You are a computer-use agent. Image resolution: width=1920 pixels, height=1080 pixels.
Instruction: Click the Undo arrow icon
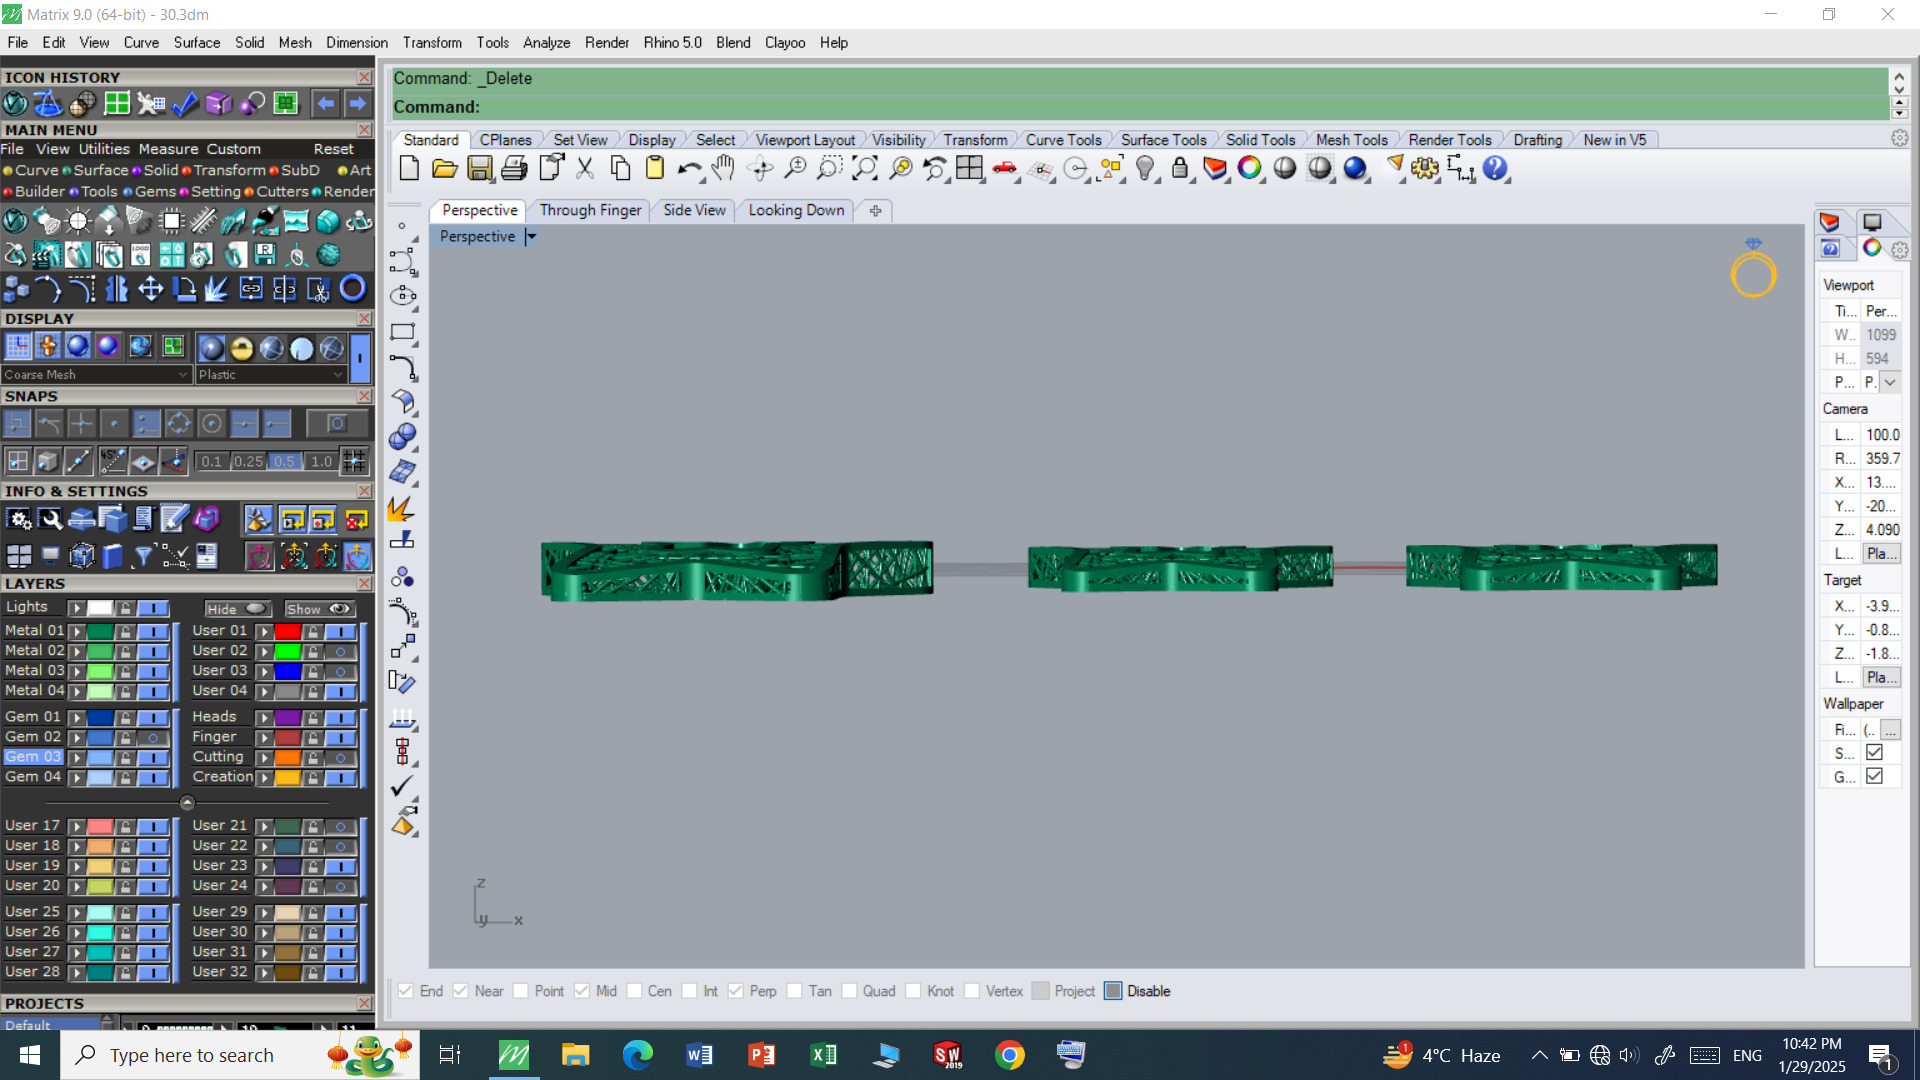pyautogui.click(x=688, y=169)
